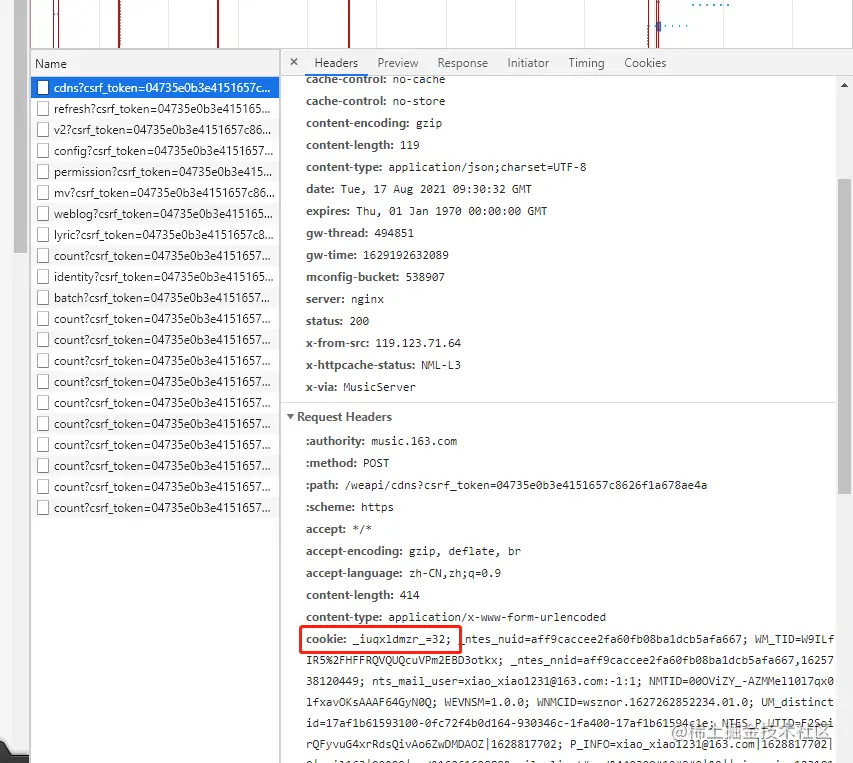Select the lyric?csrf_token request
Viewport: 853px width, 763px height.
point(155,235)
